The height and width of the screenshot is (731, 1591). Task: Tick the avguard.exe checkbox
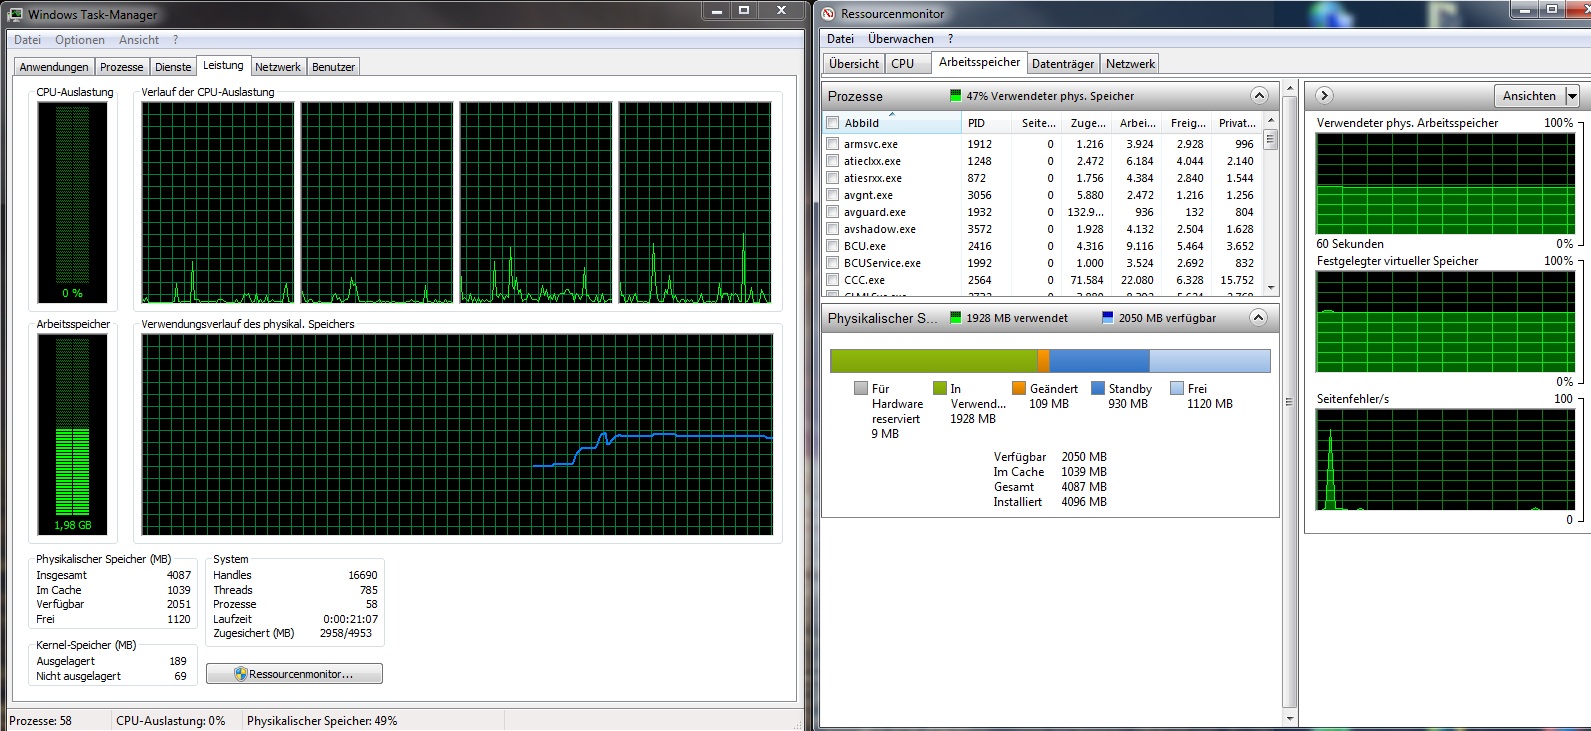(x=832, y=212)
